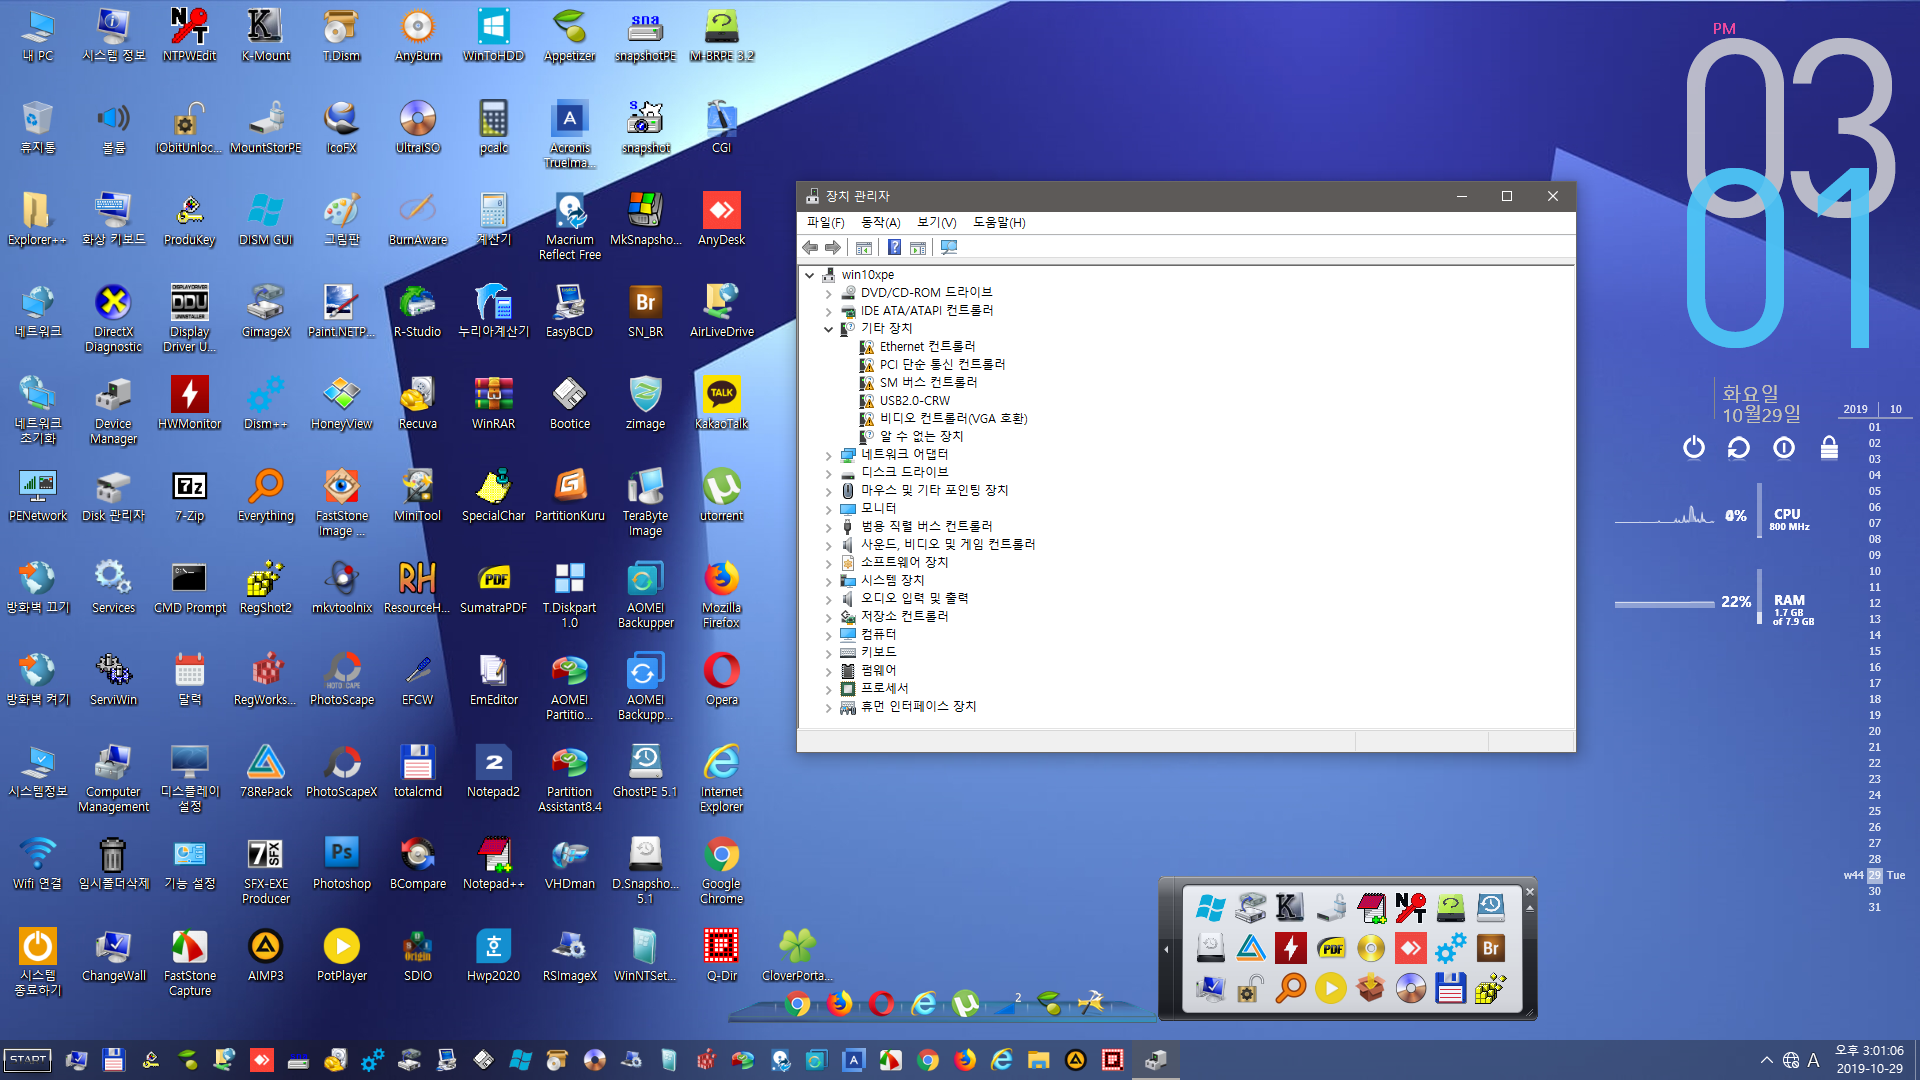
Task: Select the 휴먼 인터페이스 장치 item
Action: (x=918, y=707)
